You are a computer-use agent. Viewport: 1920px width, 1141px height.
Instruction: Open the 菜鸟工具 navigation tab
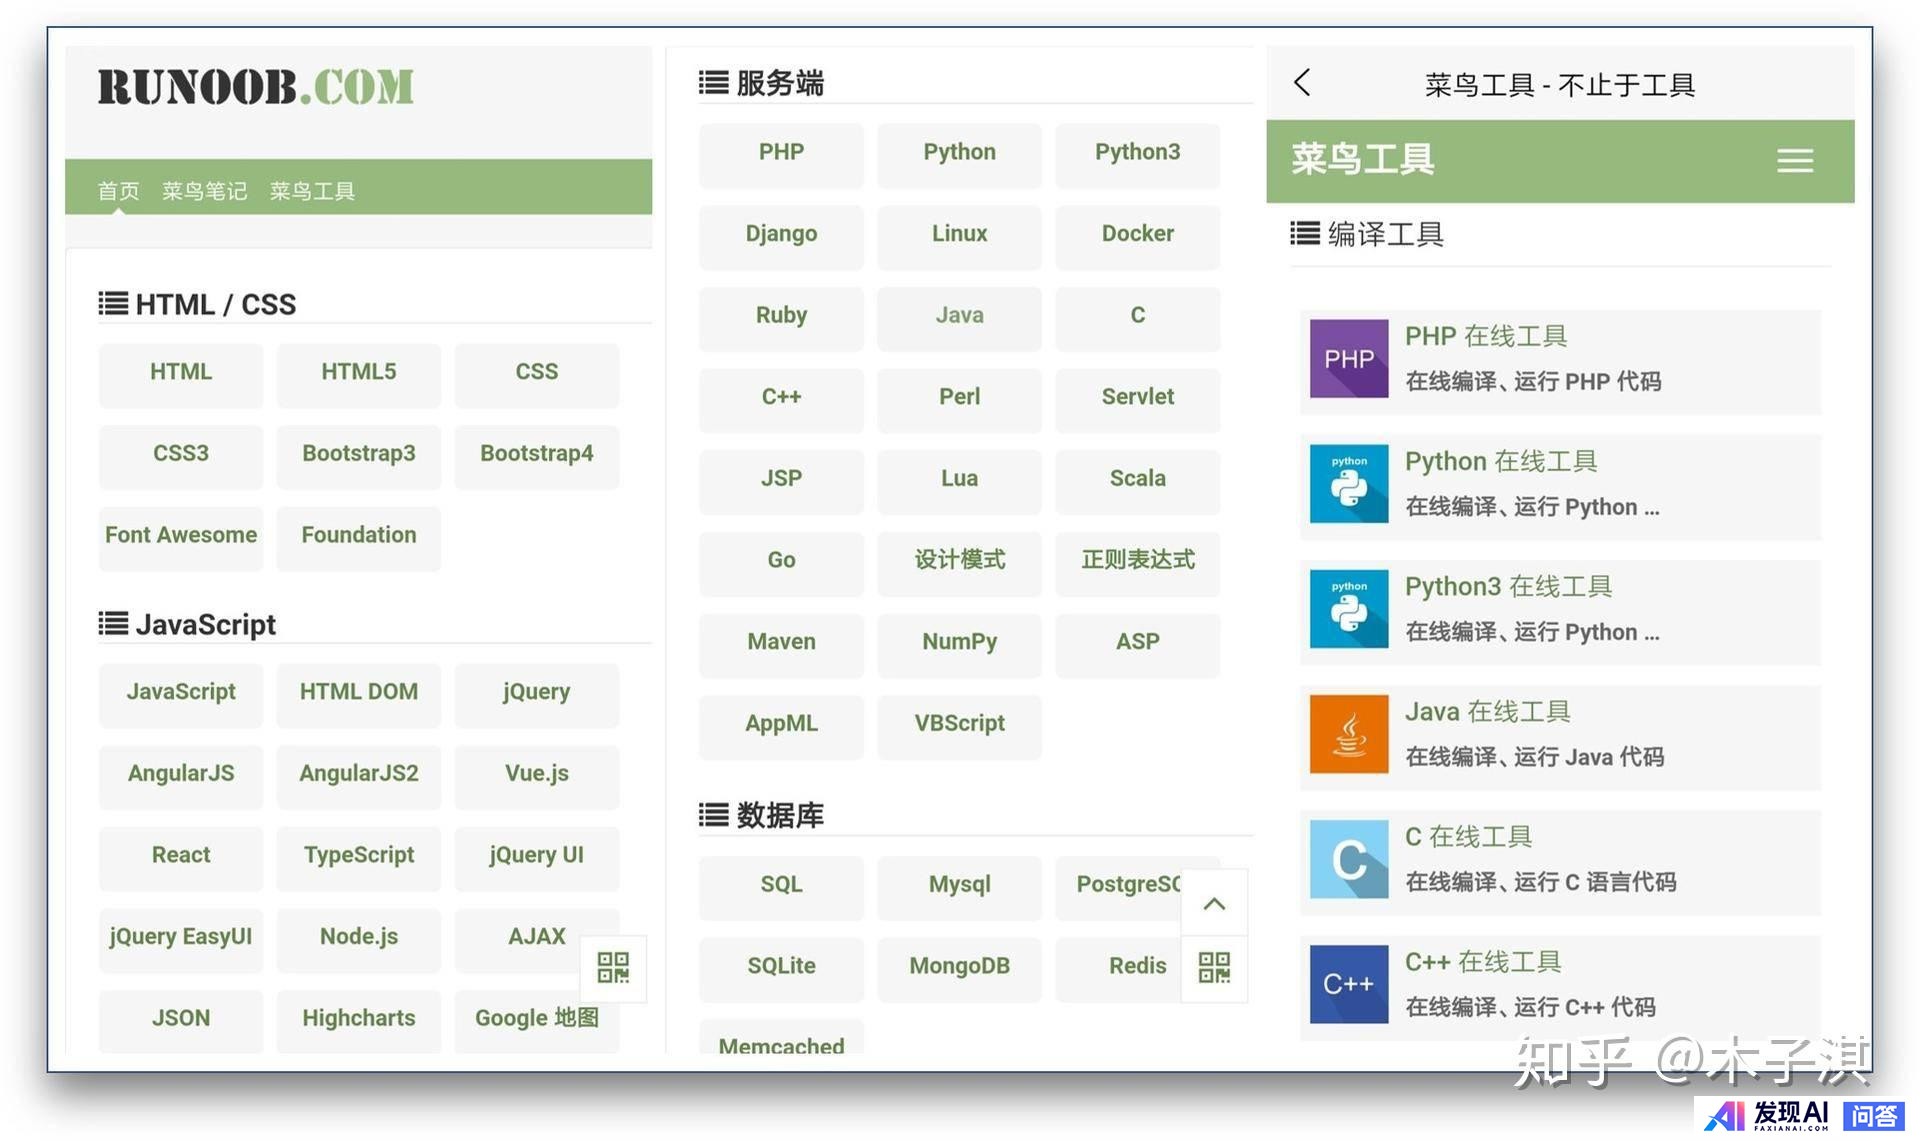312,191
